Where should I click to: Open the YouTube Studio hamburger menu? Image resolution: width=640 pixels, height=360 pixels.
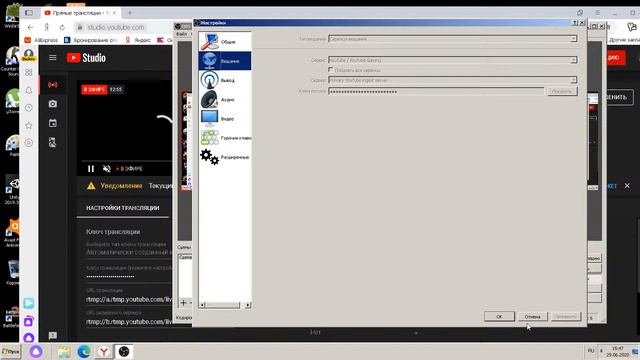(x=53, y=58)
